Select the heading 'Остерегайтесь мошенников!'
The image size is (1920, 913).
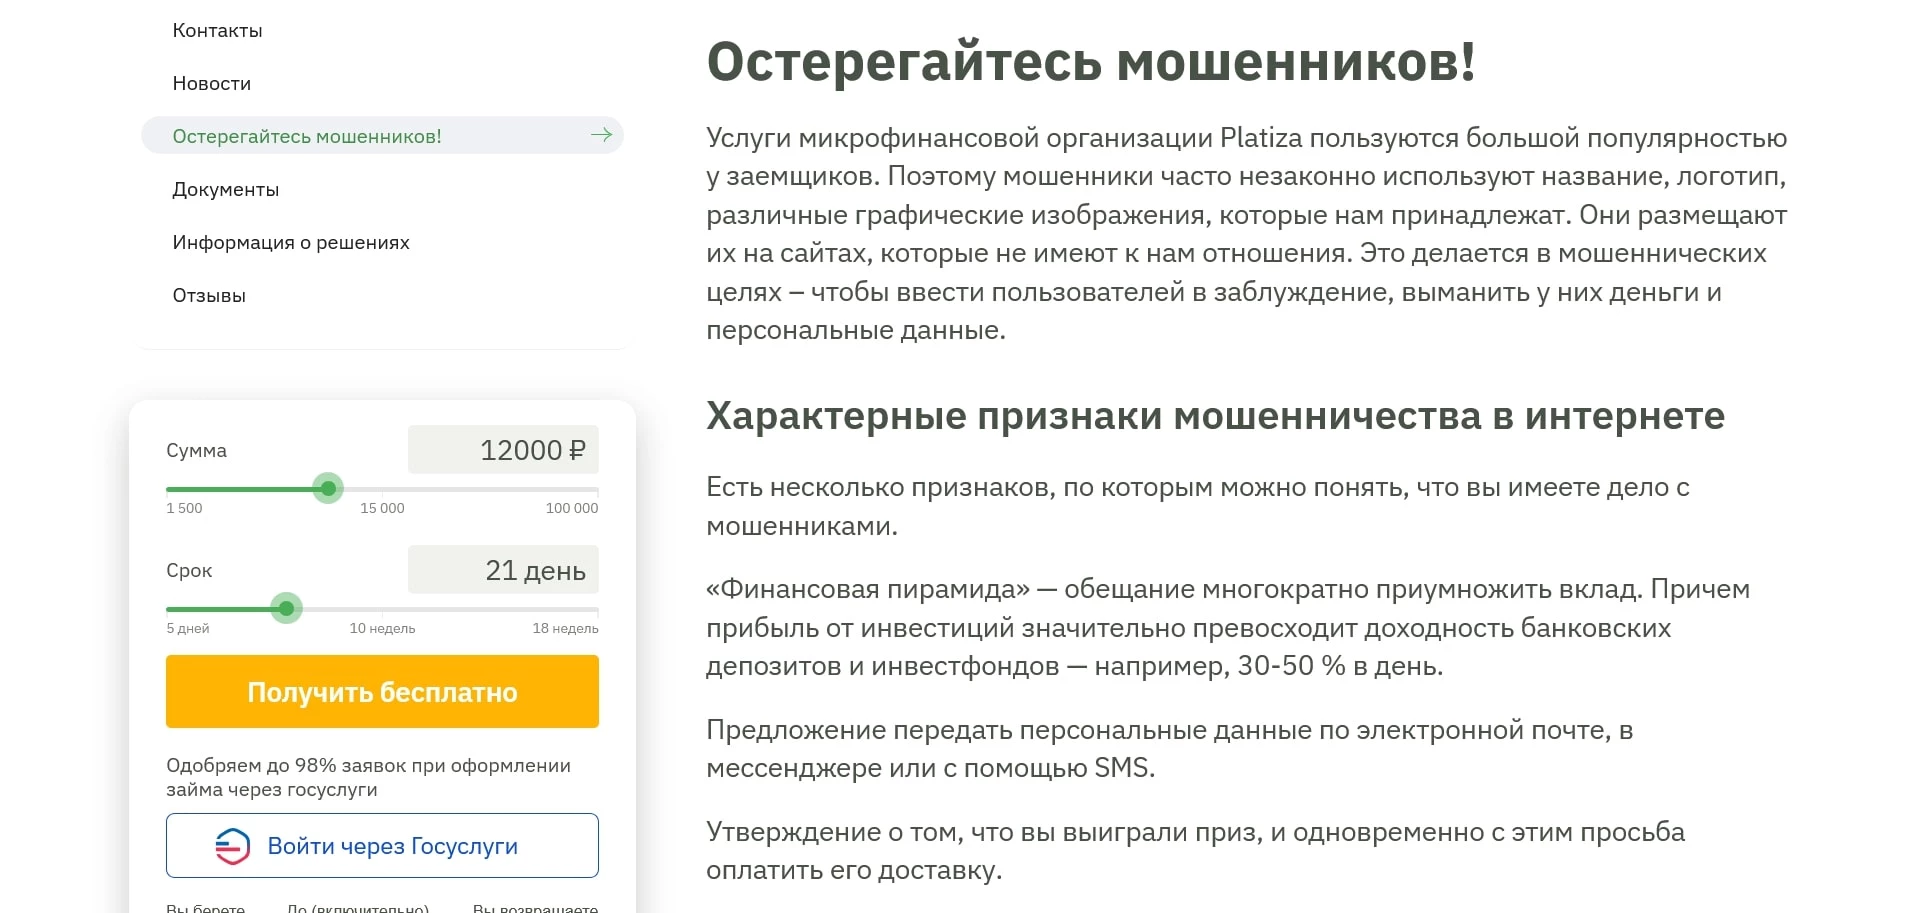[1091, 64]
